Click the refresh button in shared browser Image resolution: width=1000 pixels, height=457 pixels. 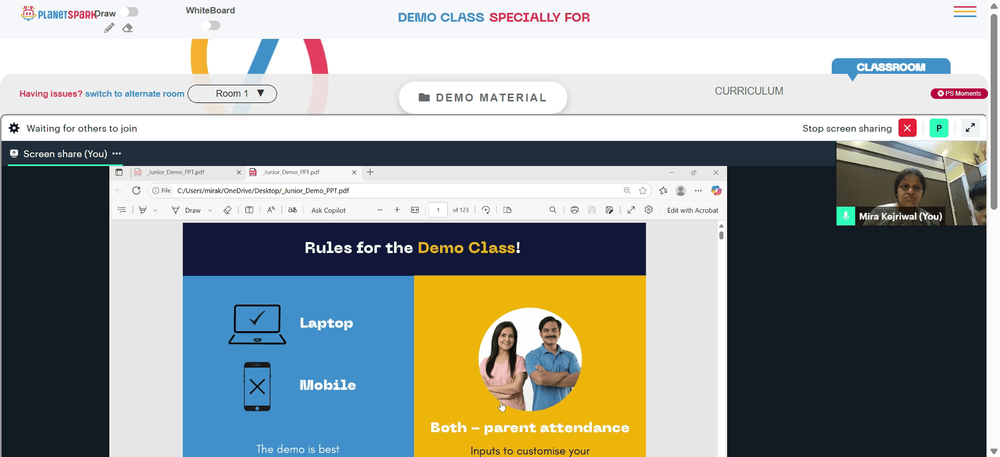click(136, 191)
